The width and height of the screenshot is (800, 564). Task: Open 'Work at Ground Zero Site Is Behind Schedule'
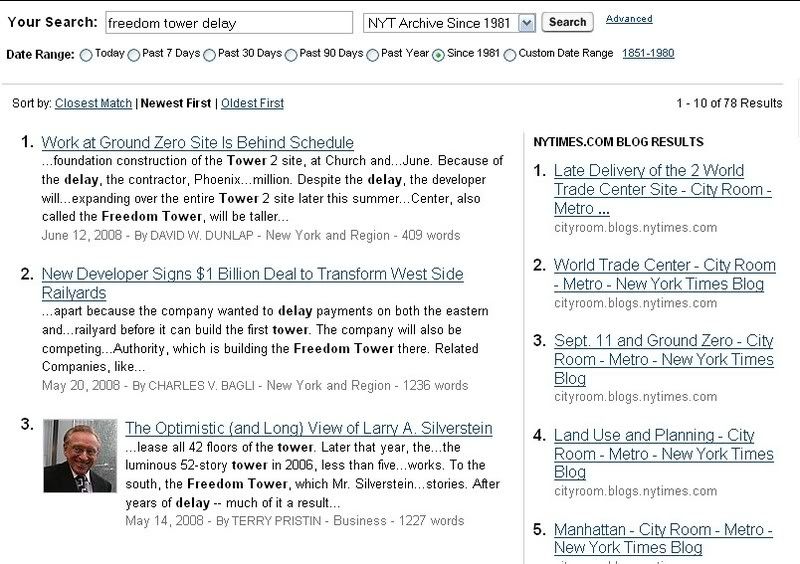(x=197, y=142)
